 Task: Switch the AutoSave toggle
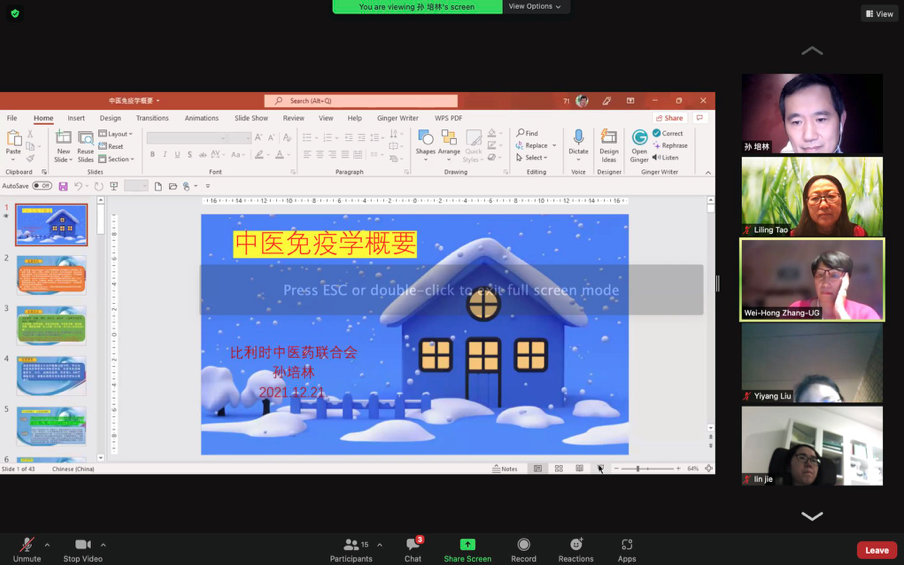click(42, 186)
